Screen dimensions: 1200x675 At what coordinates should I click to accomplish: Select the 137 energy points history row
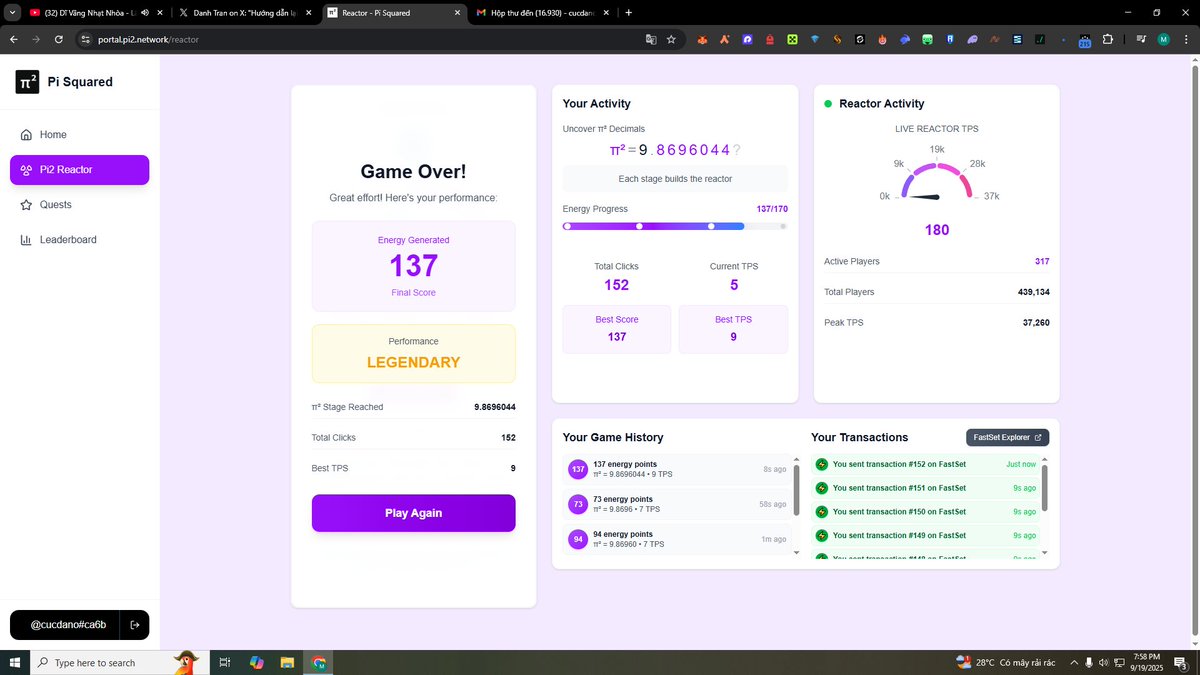677,469
